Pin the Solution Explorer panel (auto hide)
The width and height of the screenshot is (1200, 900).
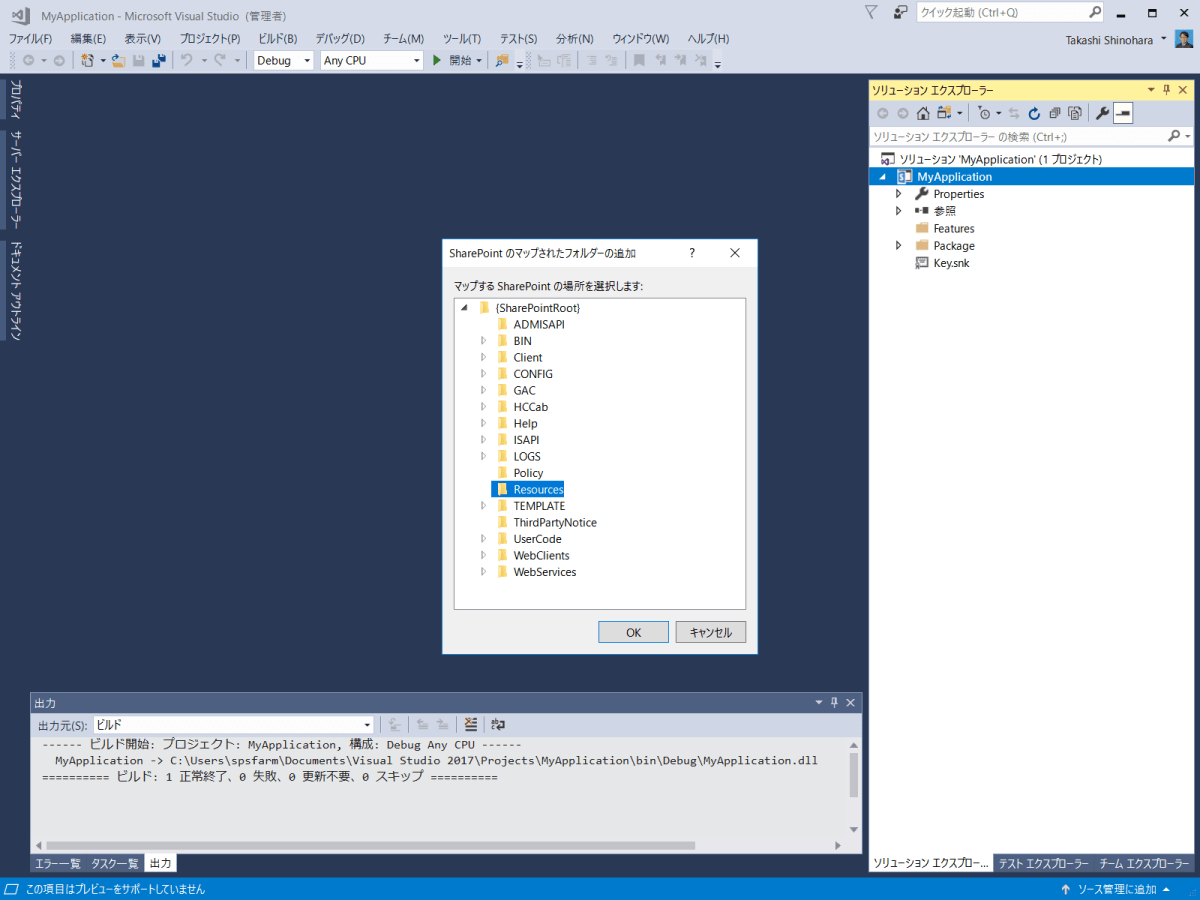click(1166, 90)
